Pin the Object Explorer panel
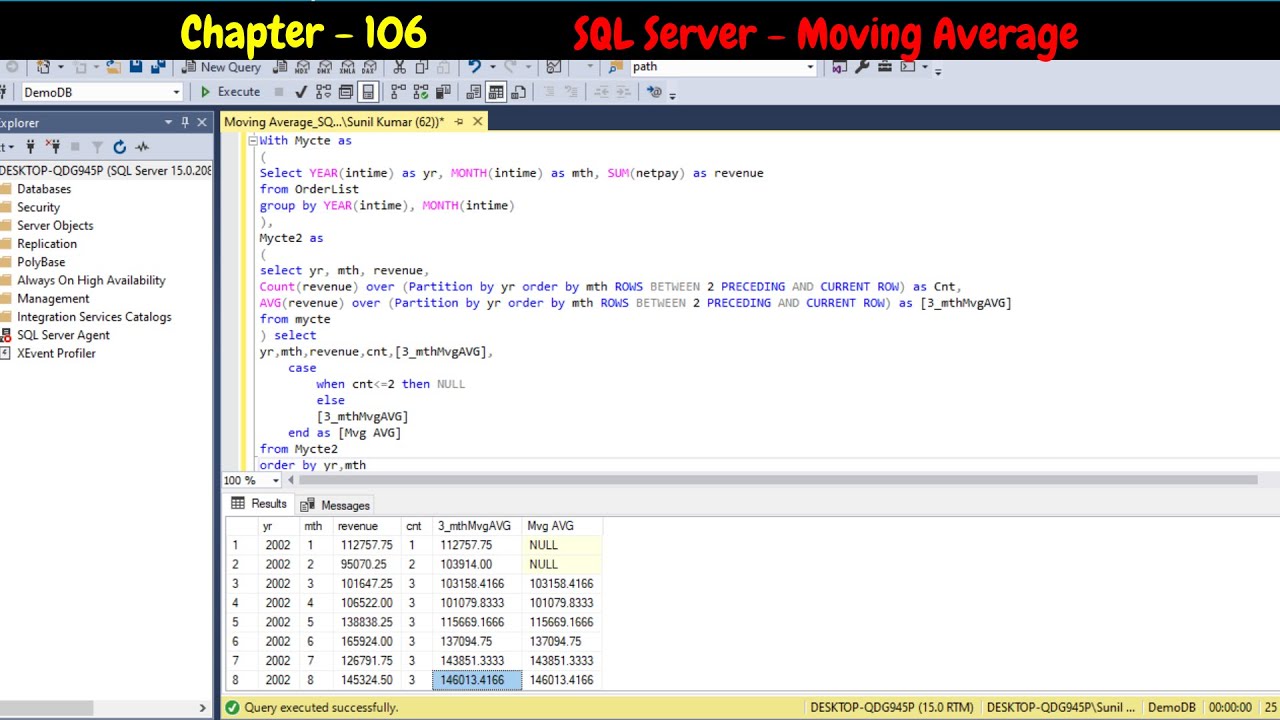This screenshot has width=1280, height=720. coord(185,122)
